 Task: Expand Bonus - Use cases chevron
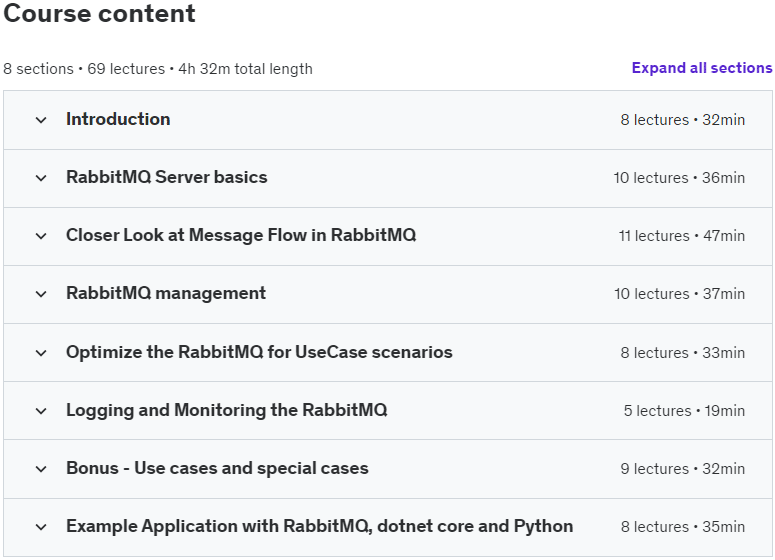[41, 469]
